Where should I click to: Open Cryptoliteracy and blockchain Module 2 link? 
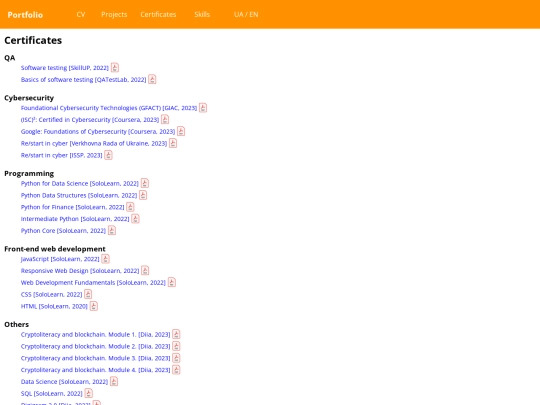(x=95, y=346)
